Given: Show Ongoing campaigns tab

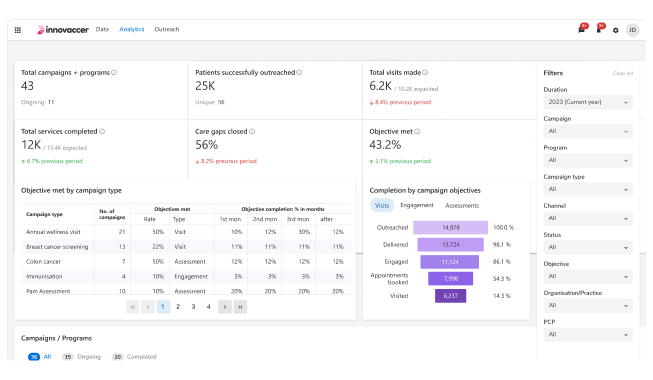Looking at the screenshot, I should pos(82,357).
